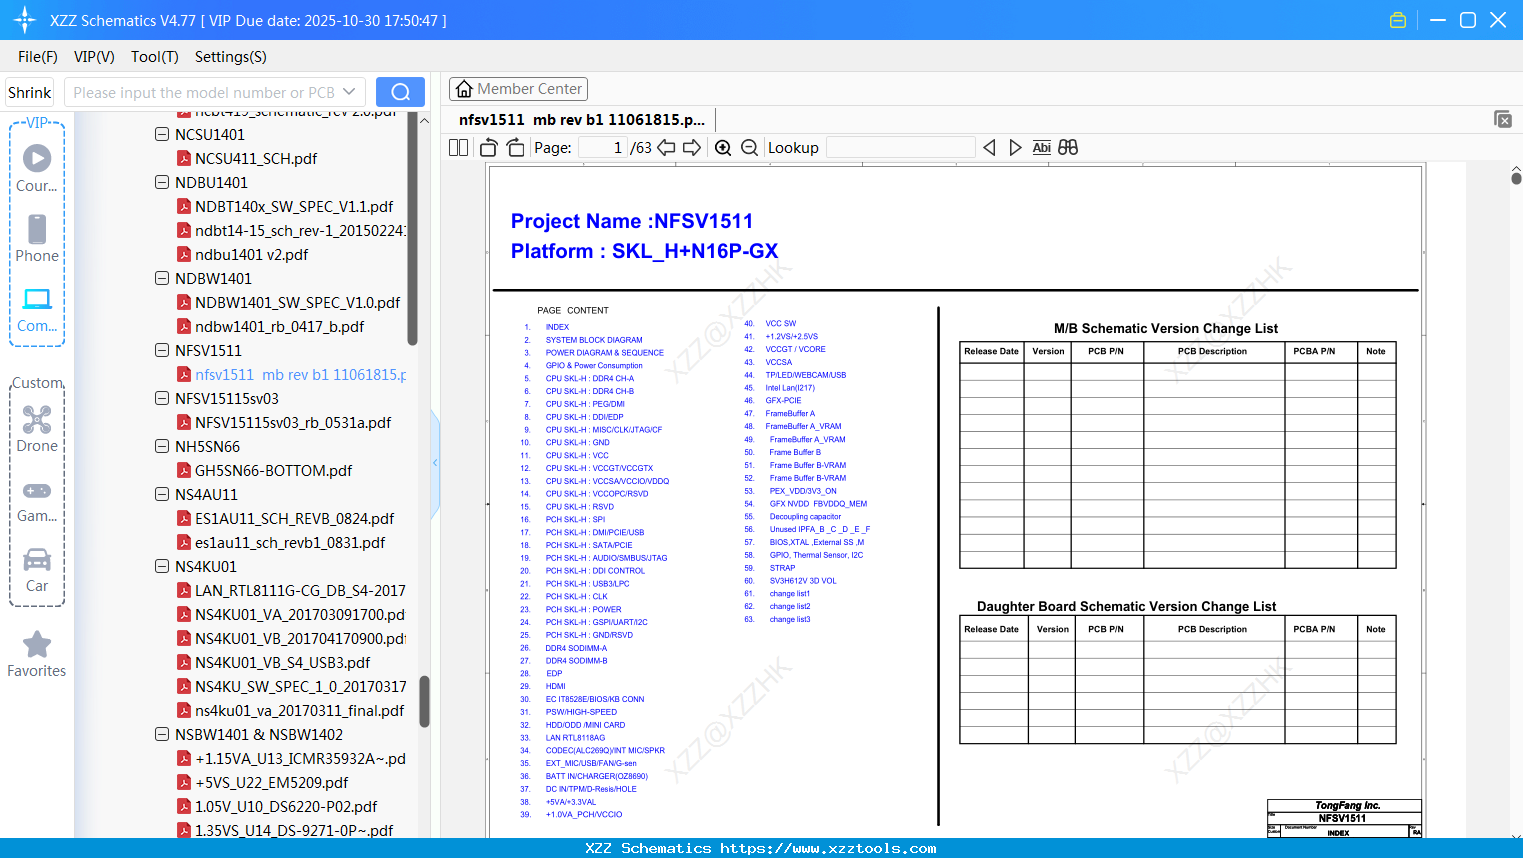Open the xzztools.com link in footer
This screenshot has height=858, width=1523.
[828, 848]
